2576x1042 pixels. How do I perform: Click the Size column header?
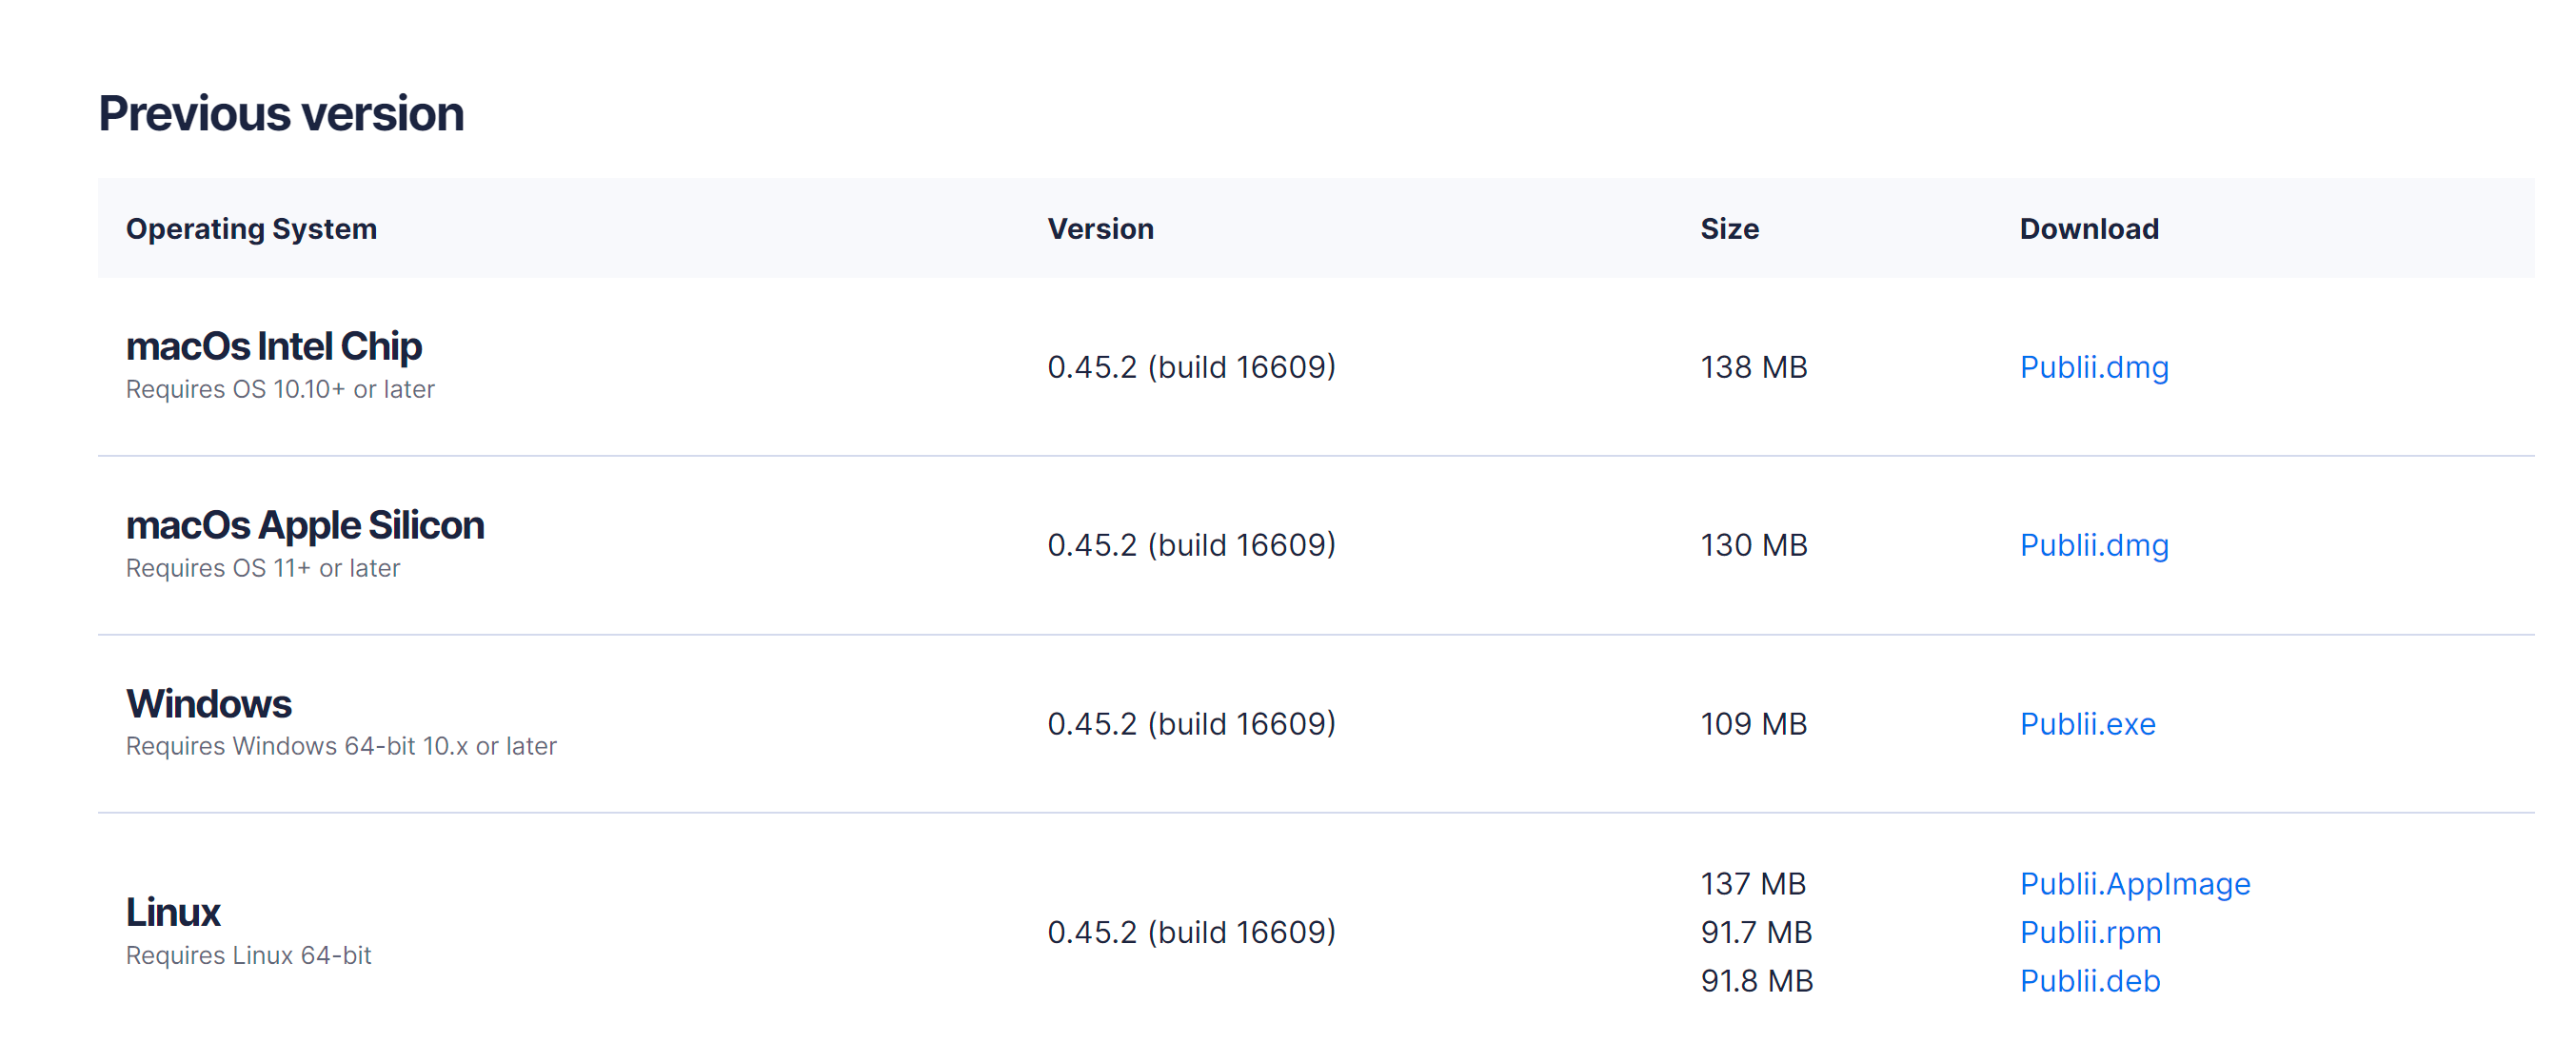click(1729, 229)
